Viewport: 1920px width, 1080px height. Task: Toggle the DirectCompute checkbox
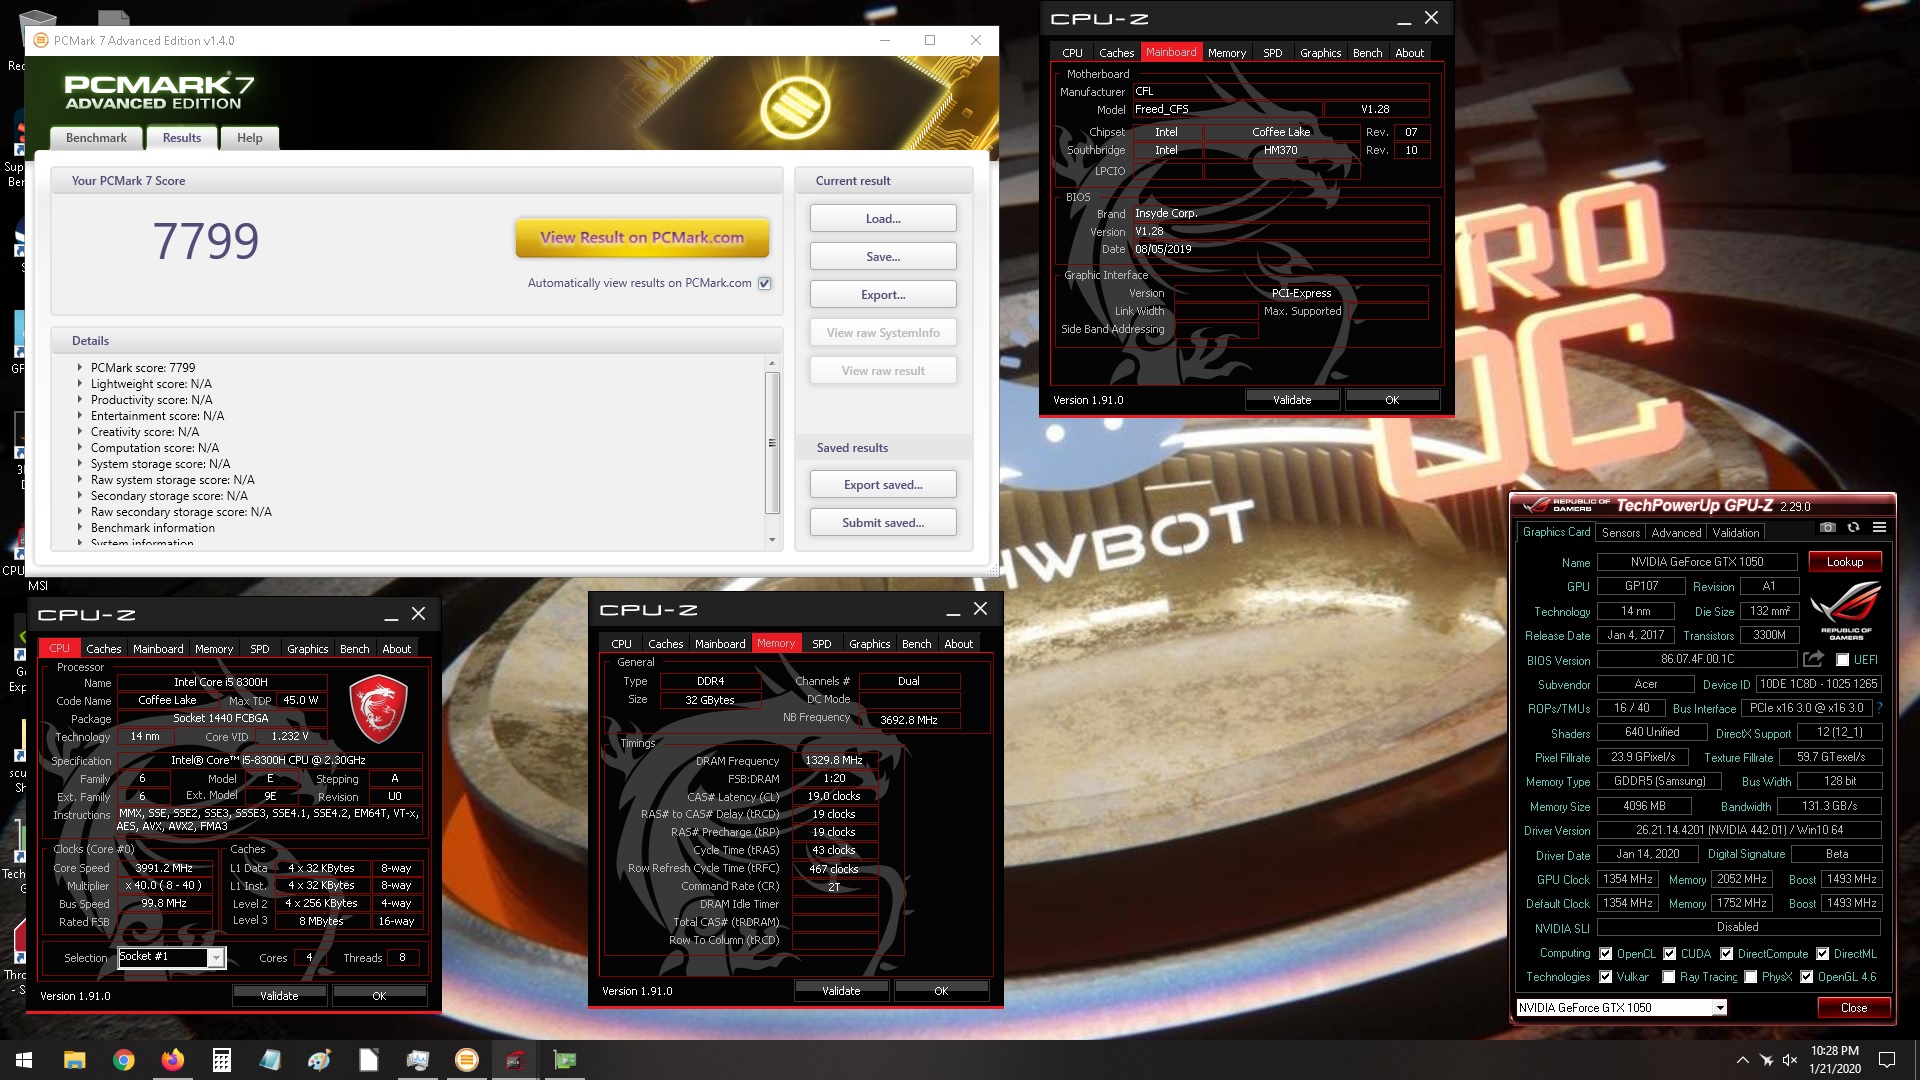click(1726, 954)
